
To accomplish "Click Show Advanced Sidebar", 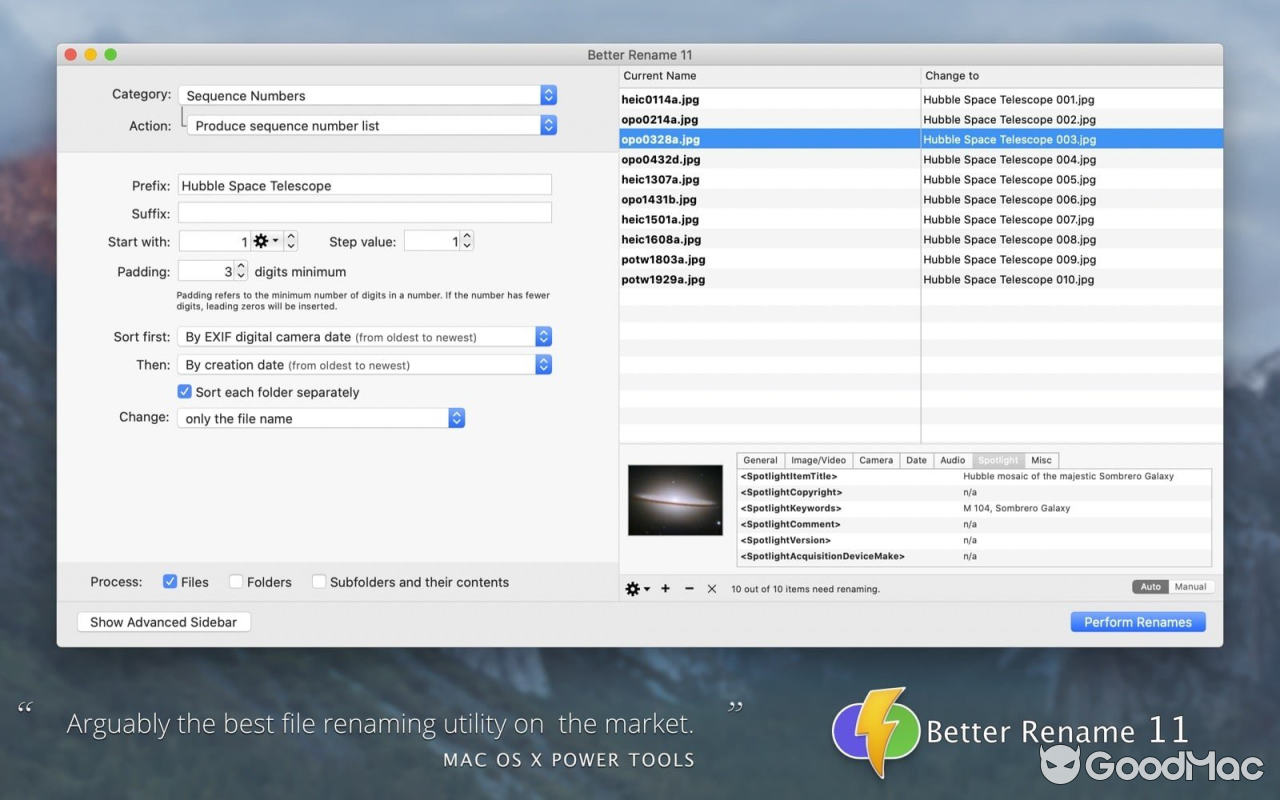I will [x=163, y=621].
